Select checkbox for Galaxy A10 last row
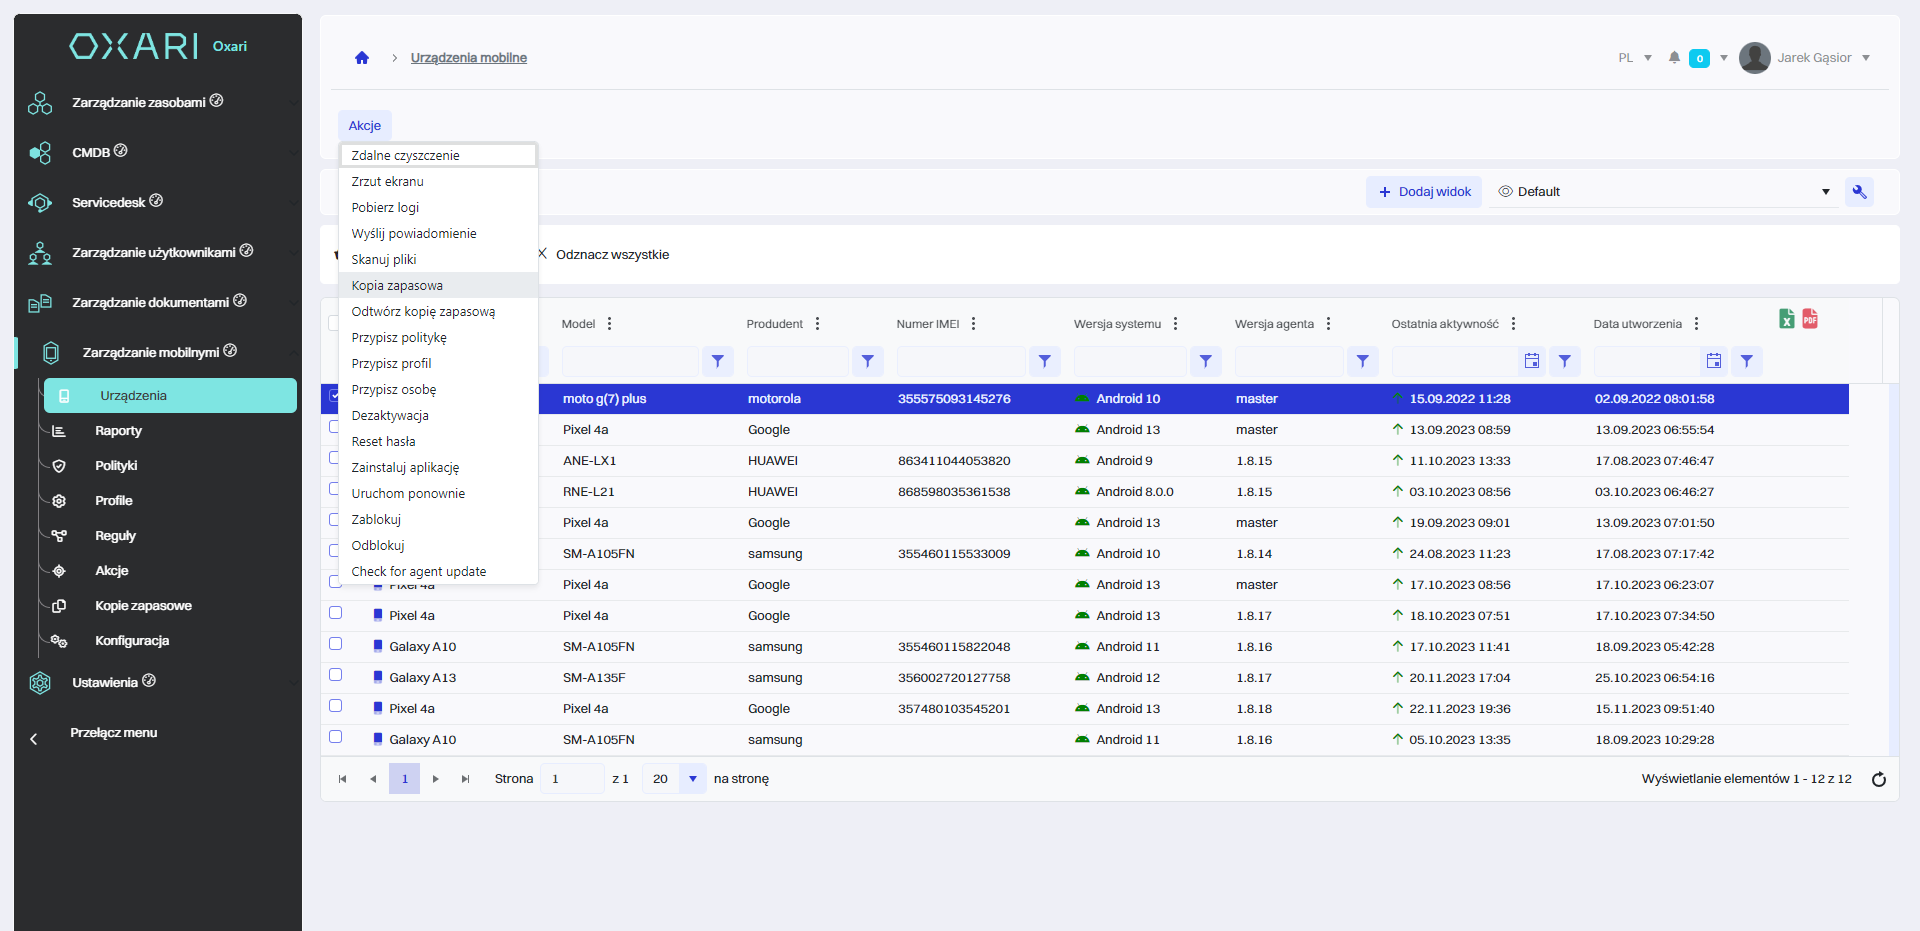This screenshot has width=1920, height=931. 336,737
